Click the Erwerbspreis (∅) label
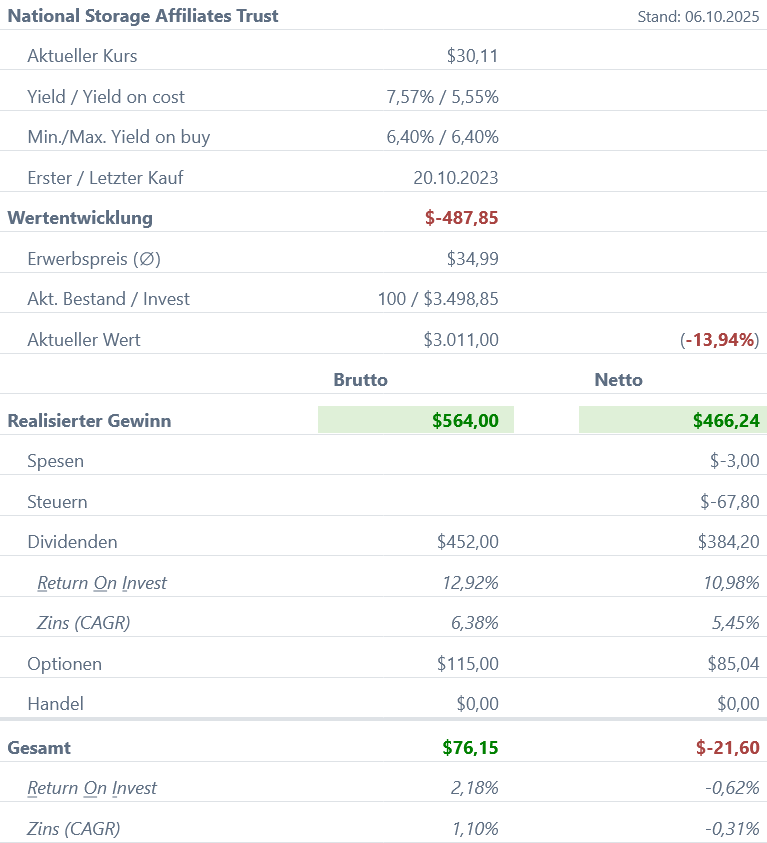 94,259
